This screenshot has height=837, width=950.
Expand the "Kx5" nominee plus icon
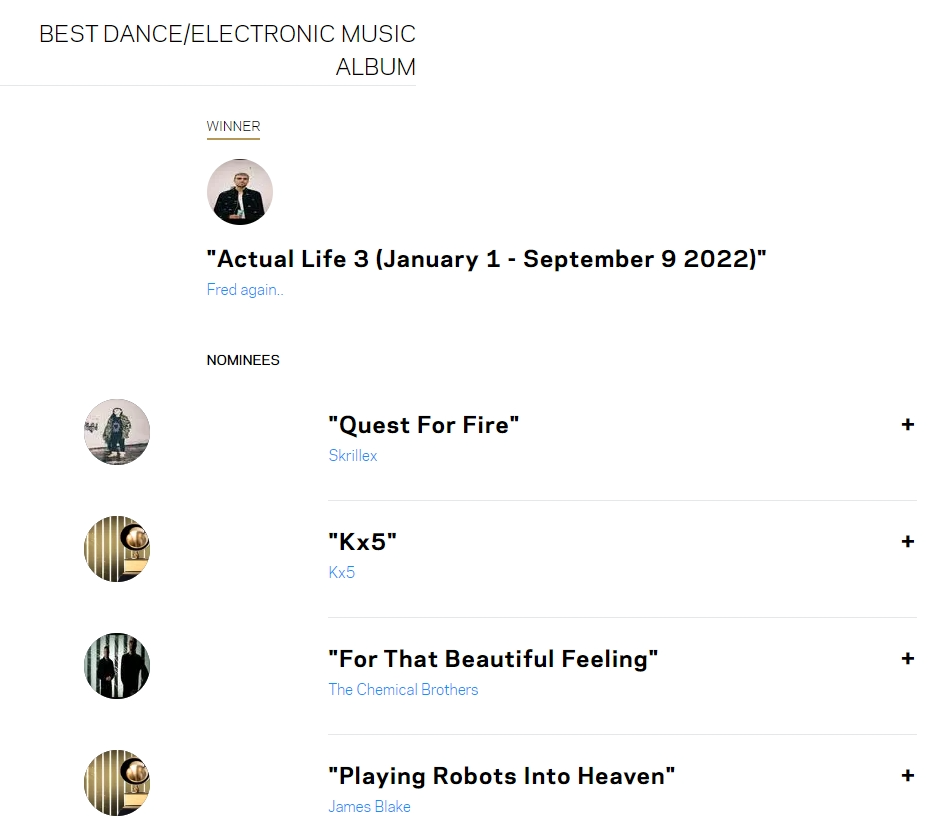click(907, 541)
